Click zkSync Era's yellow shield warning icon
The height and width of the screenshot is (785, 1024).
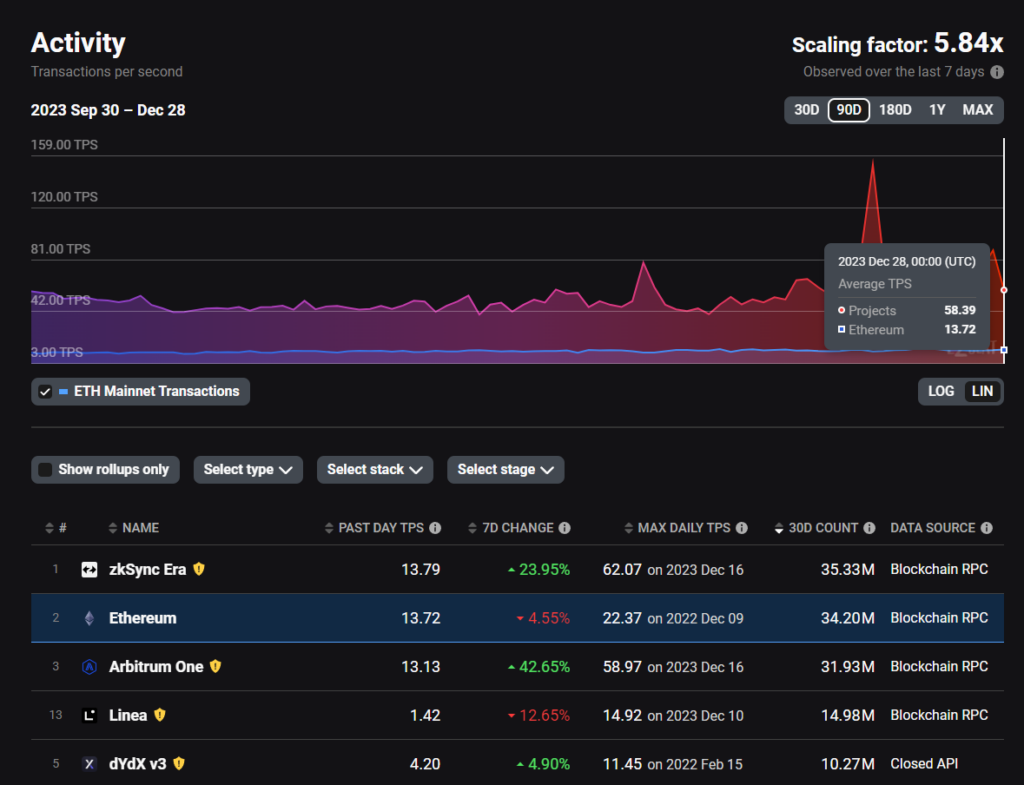[199, 569]
